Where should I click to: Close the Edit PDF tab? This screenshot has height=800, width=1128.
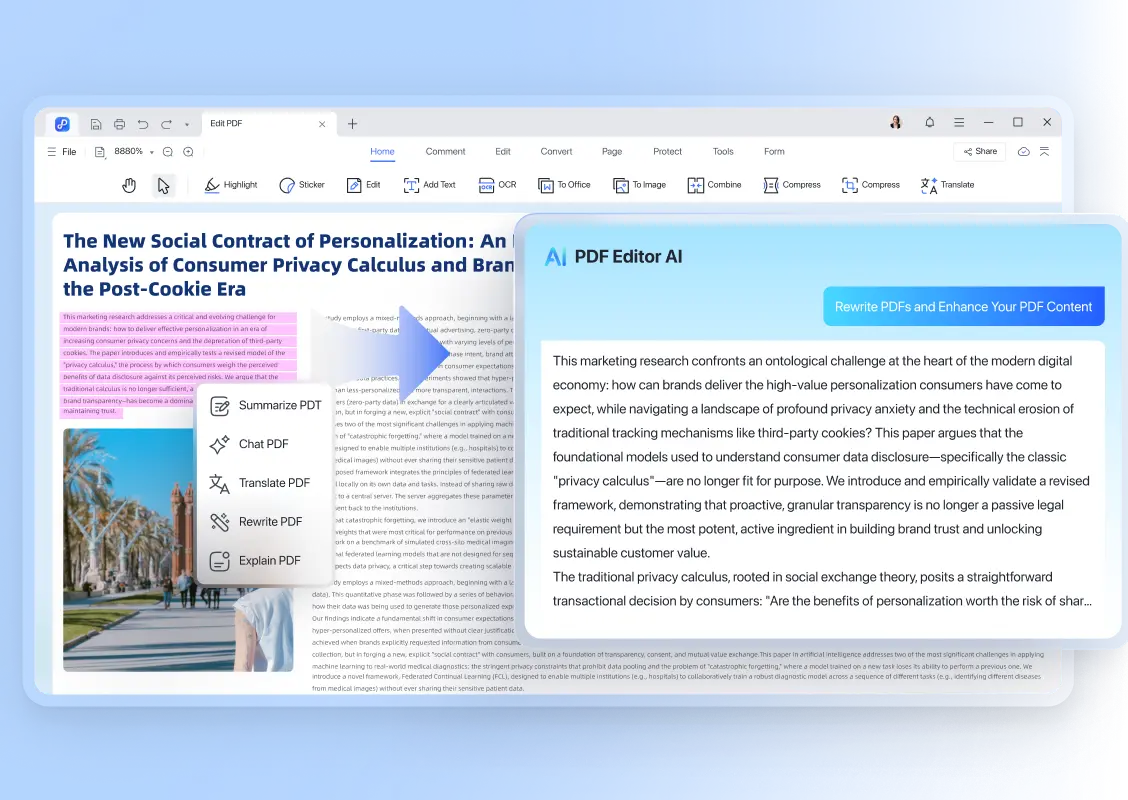(x=322, y=124)
